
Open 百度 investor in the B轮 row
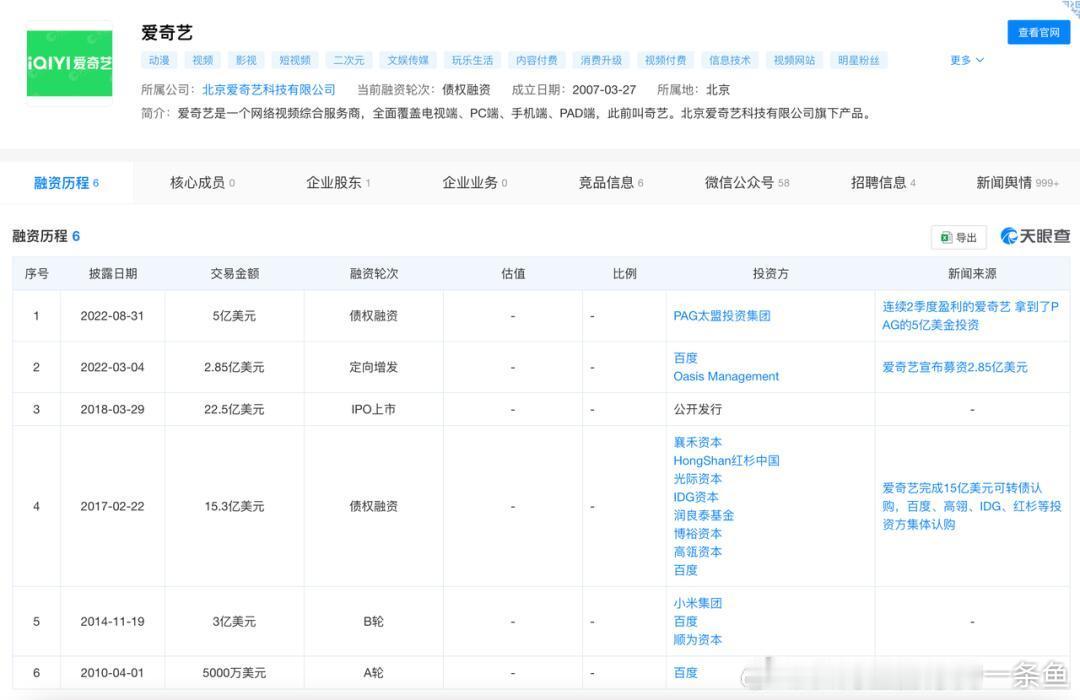[685, 621]
